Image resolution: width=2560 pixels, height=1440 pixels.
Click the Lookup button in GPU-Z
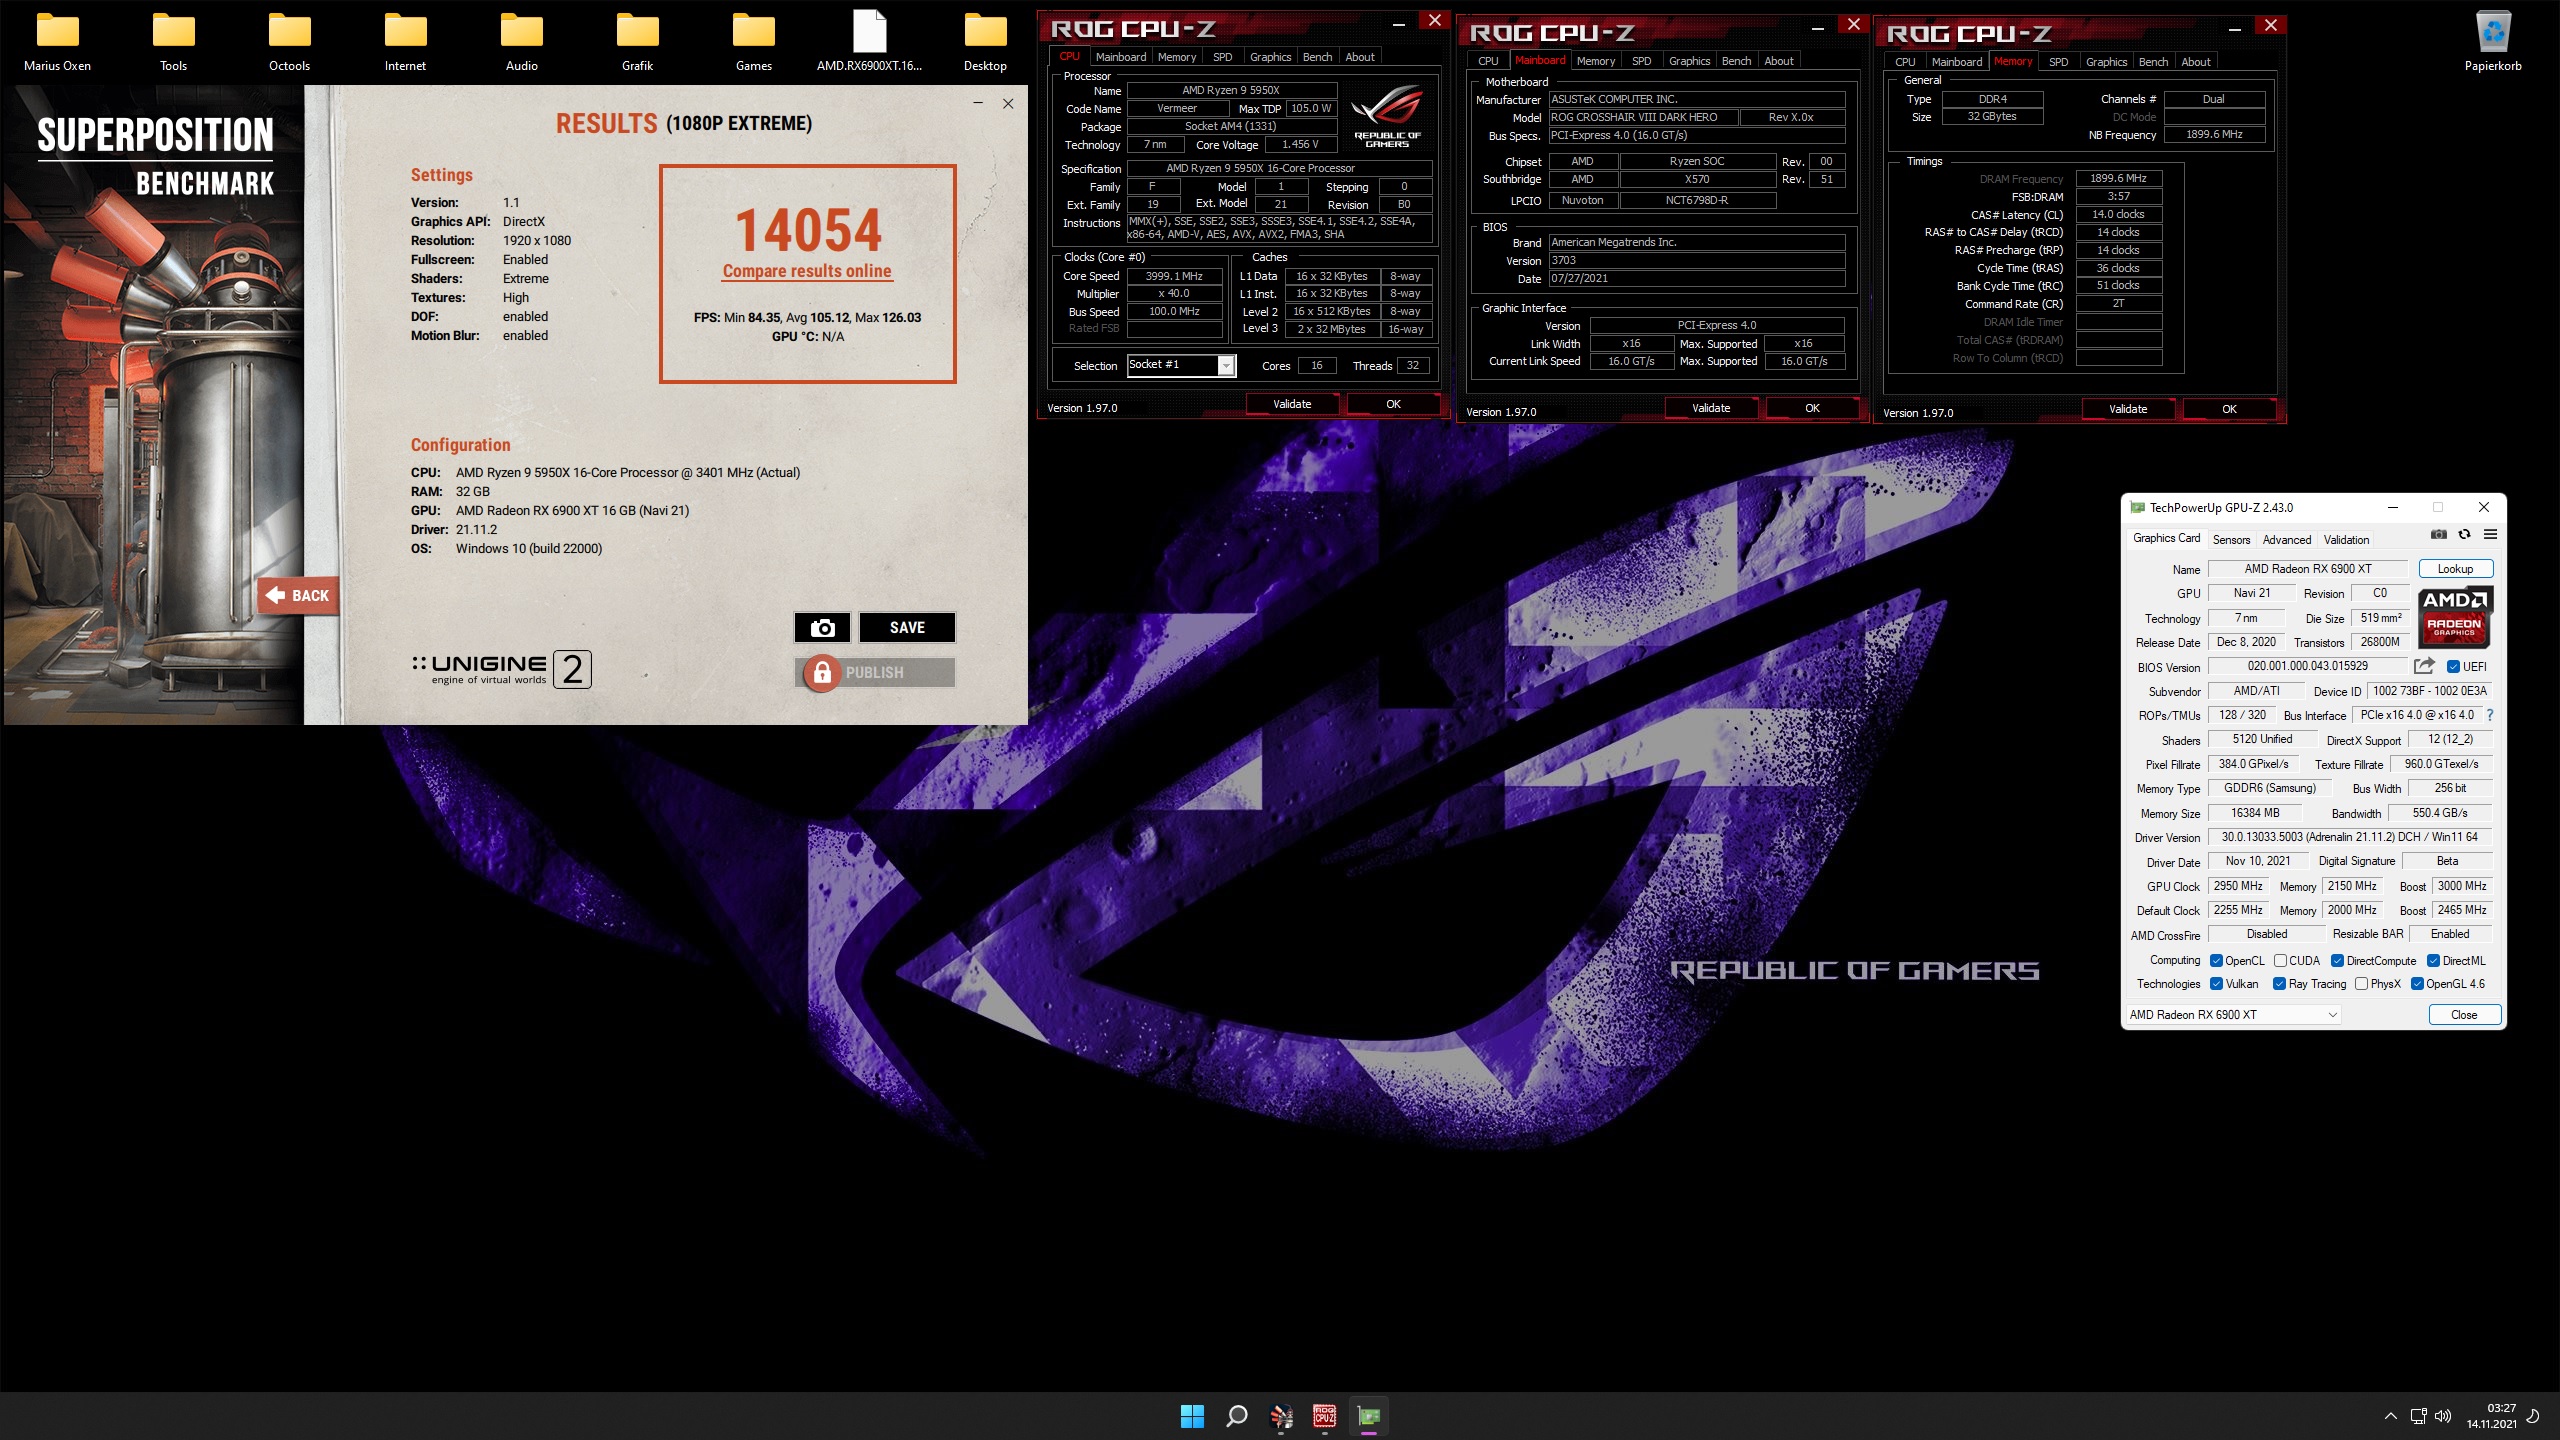pyautogui.click(x=2455, y=569)
